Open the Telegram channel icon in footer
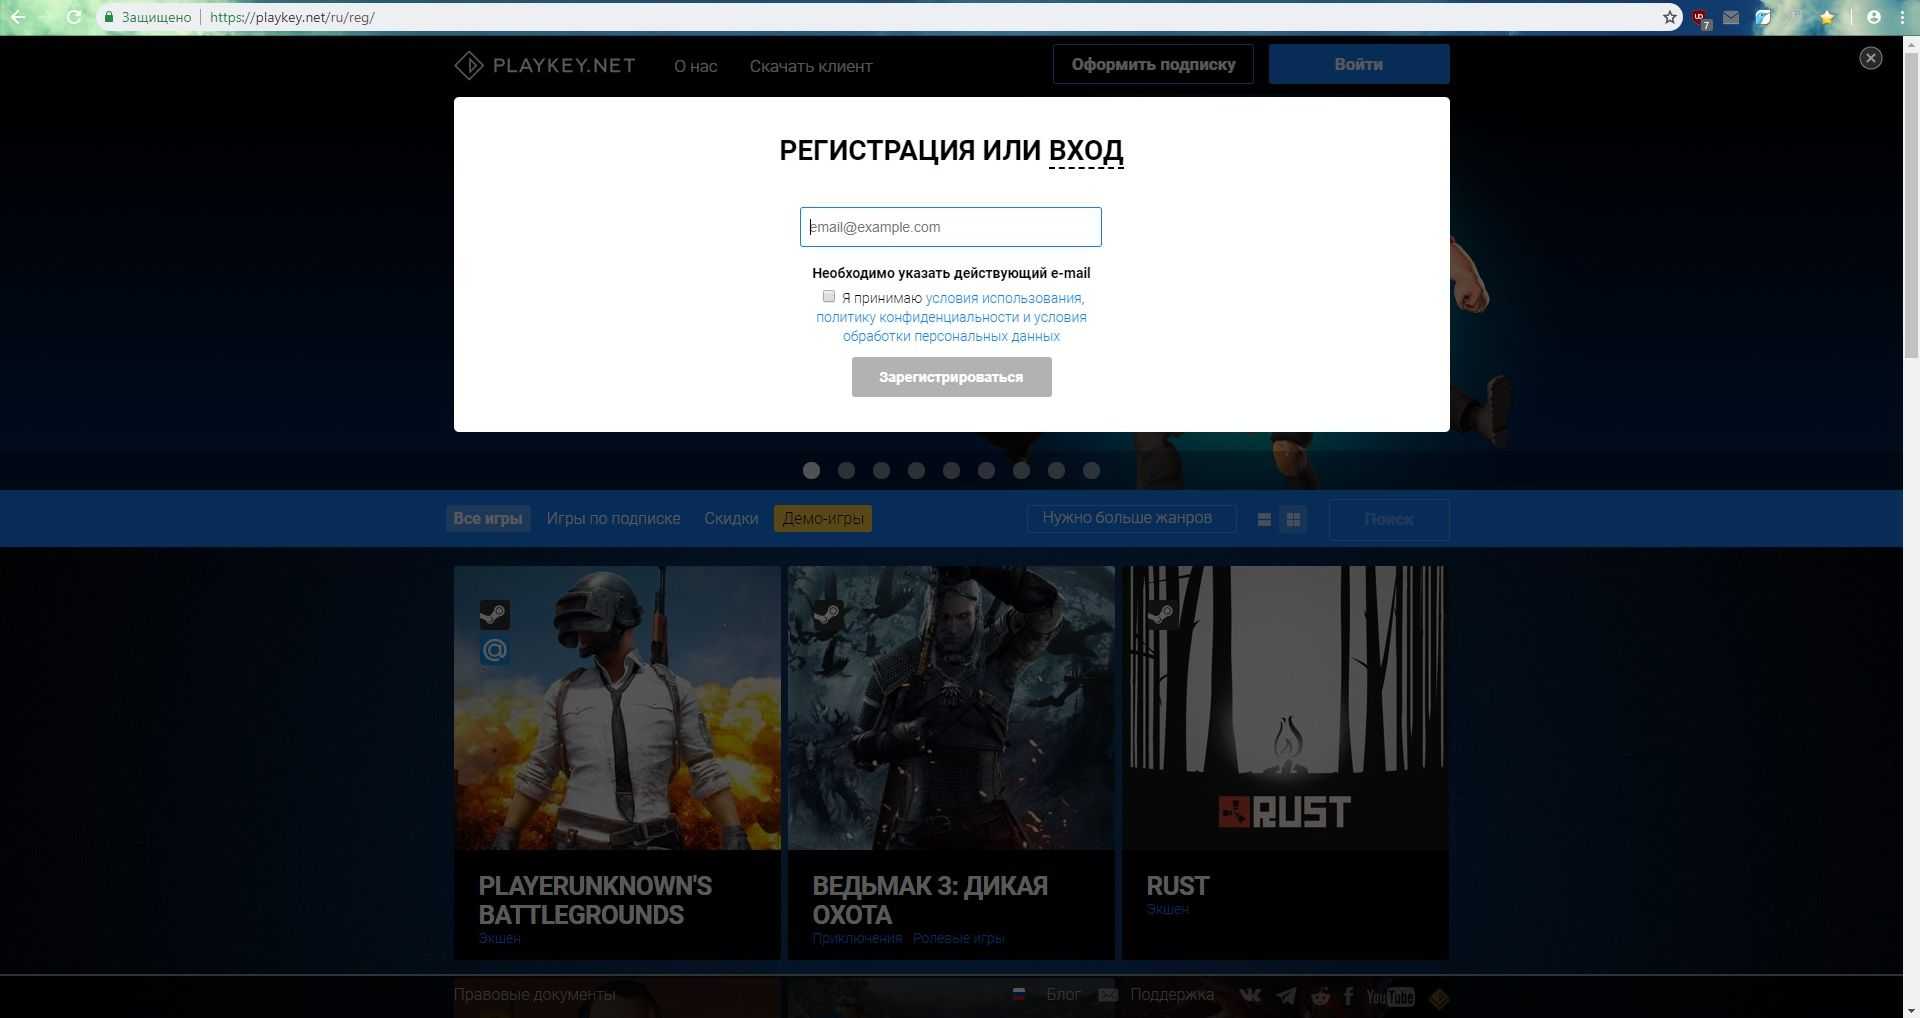 pos(1286,996)
